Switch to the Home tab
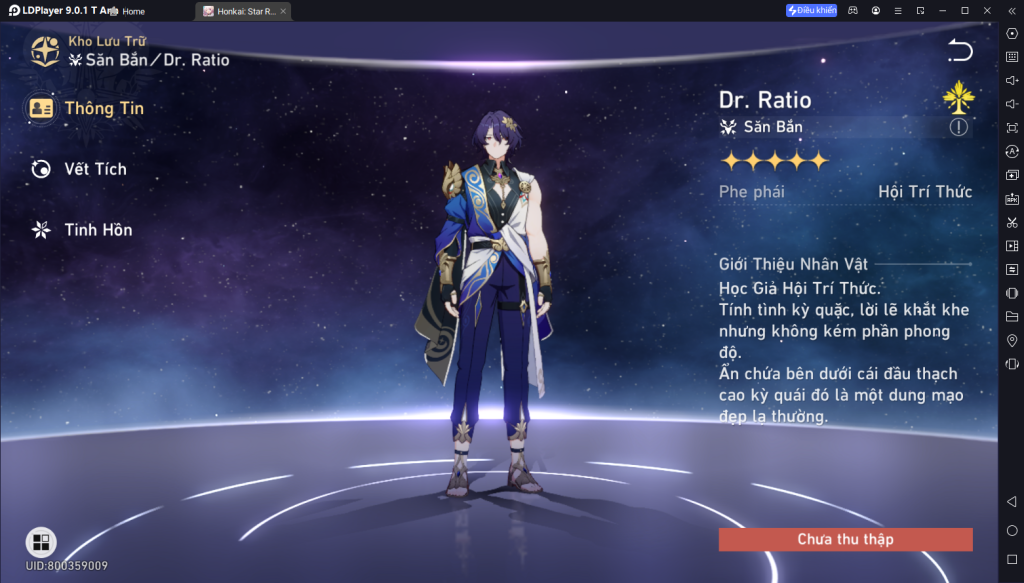This screenshot has height=583, width=1024. click(129, 11)
